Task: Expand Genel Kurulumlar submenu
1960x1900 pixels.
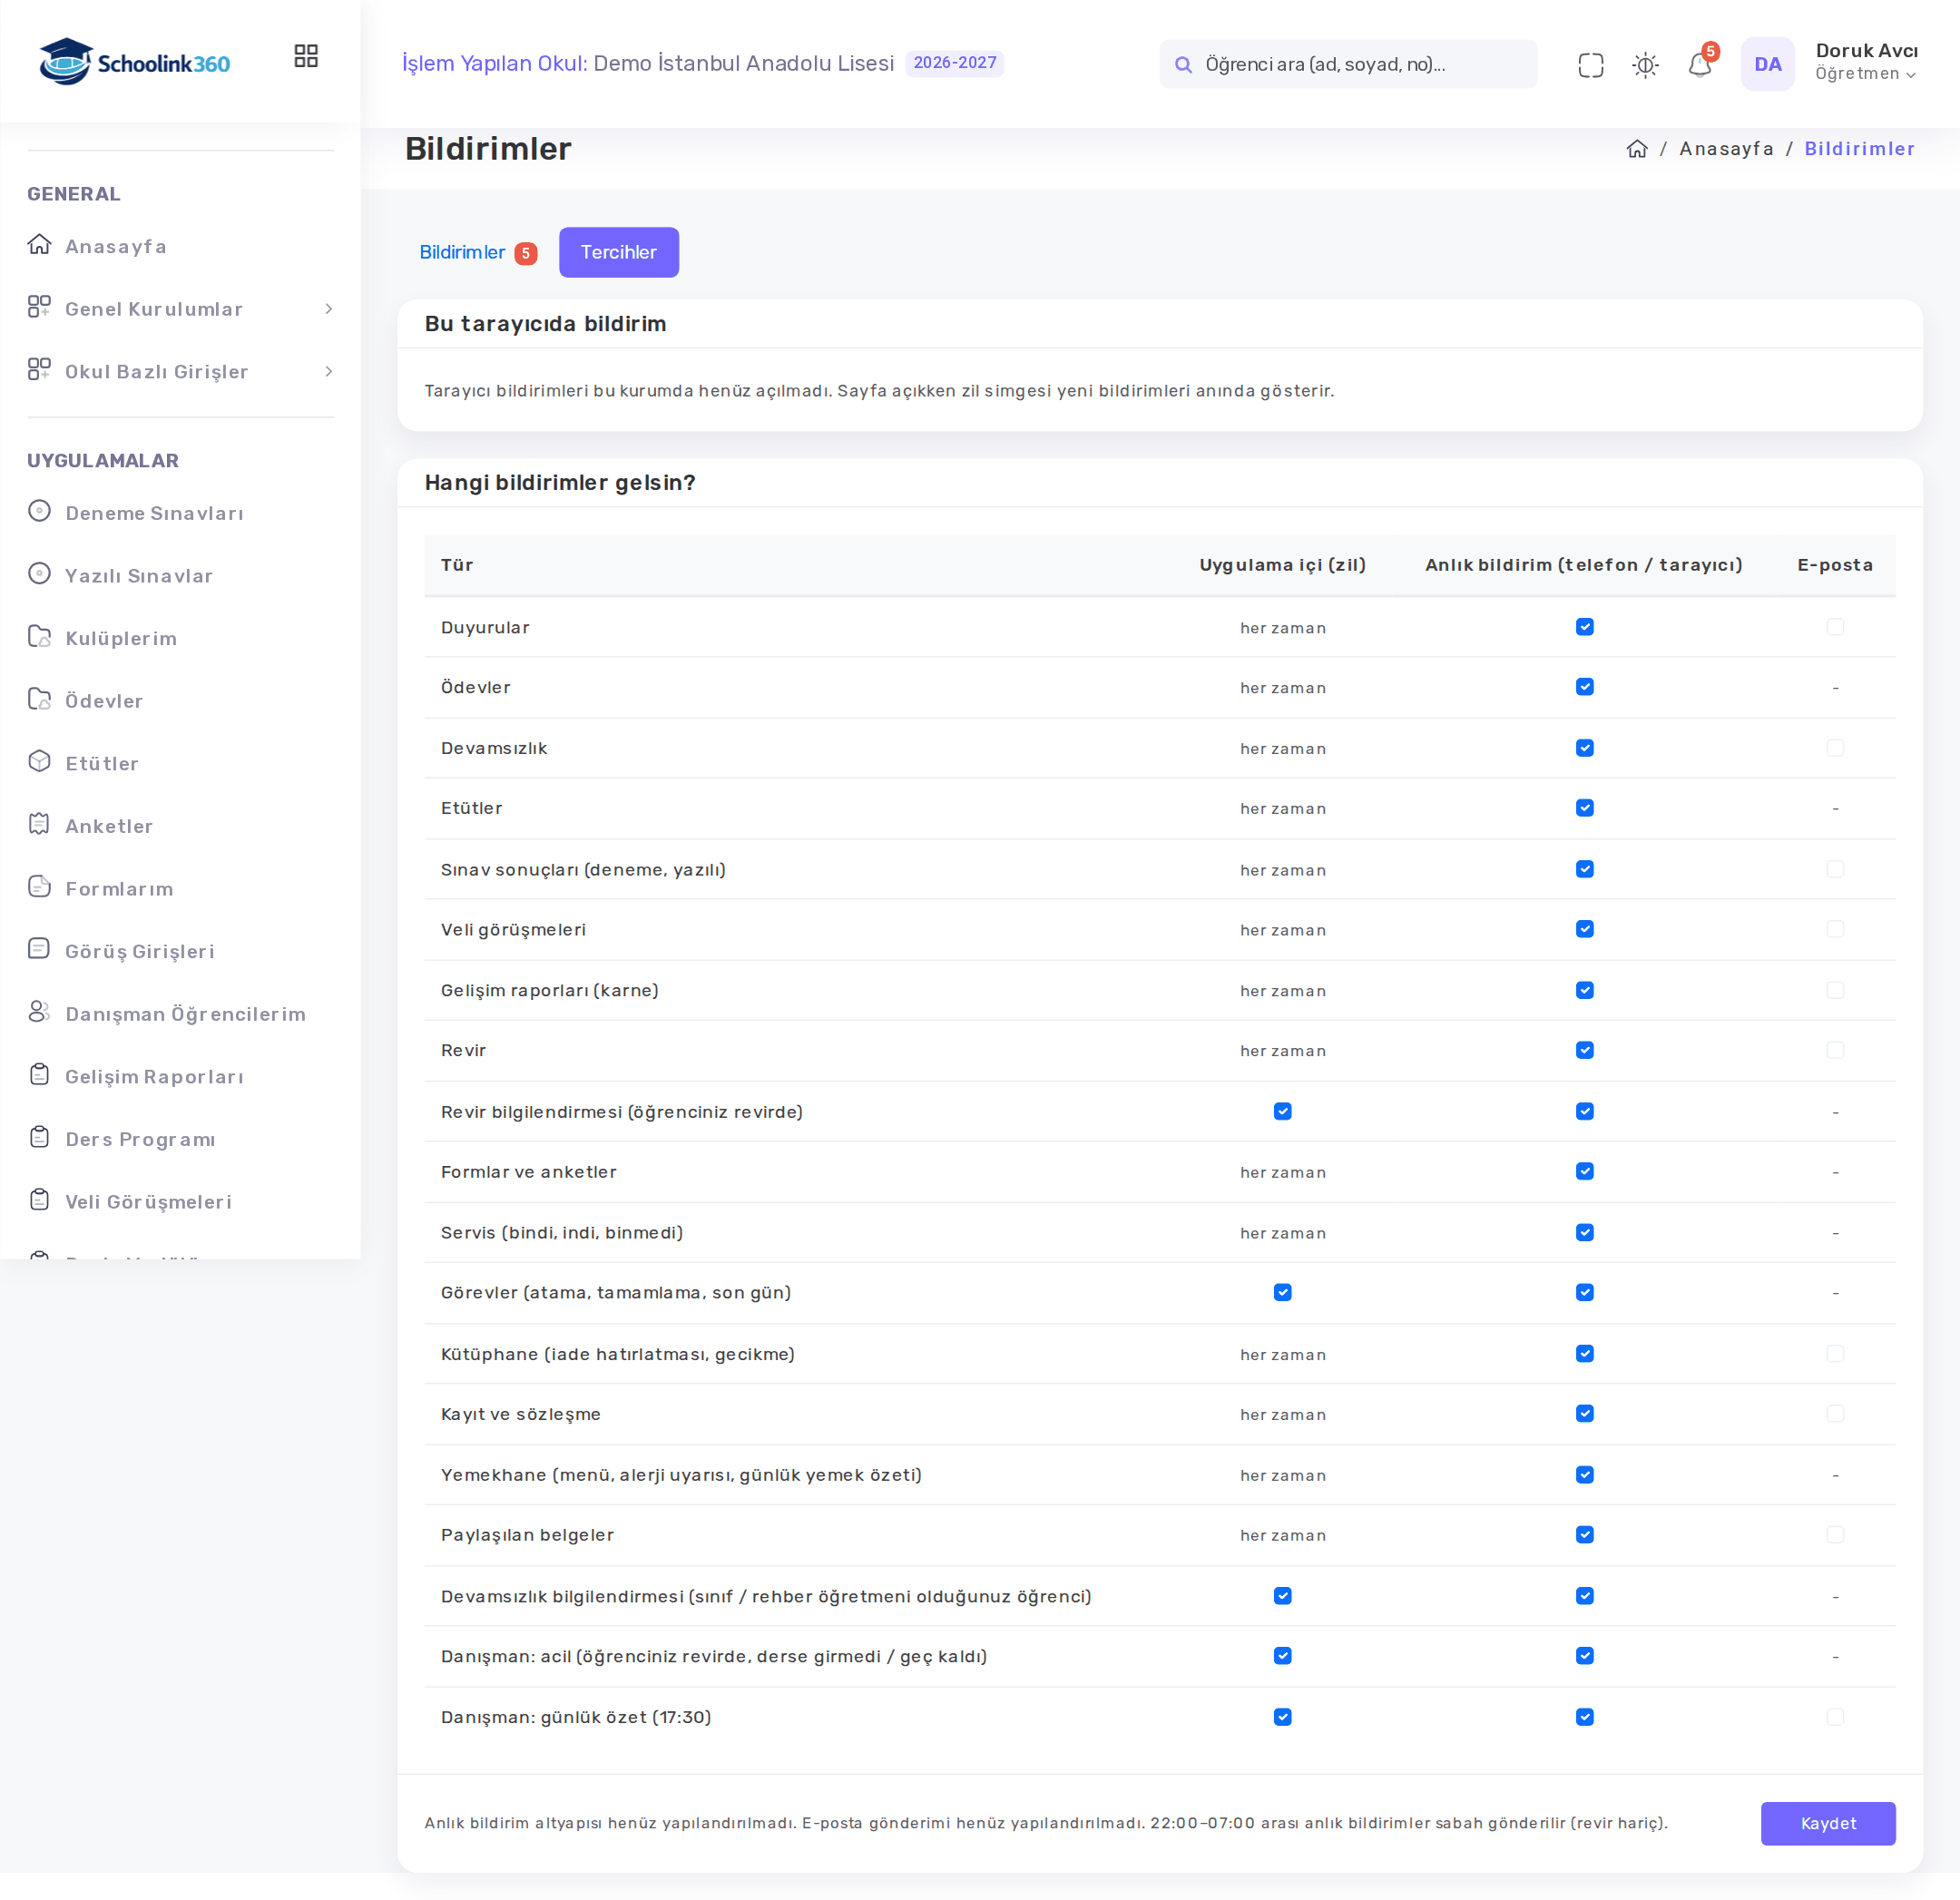Action: pos(180,309)
